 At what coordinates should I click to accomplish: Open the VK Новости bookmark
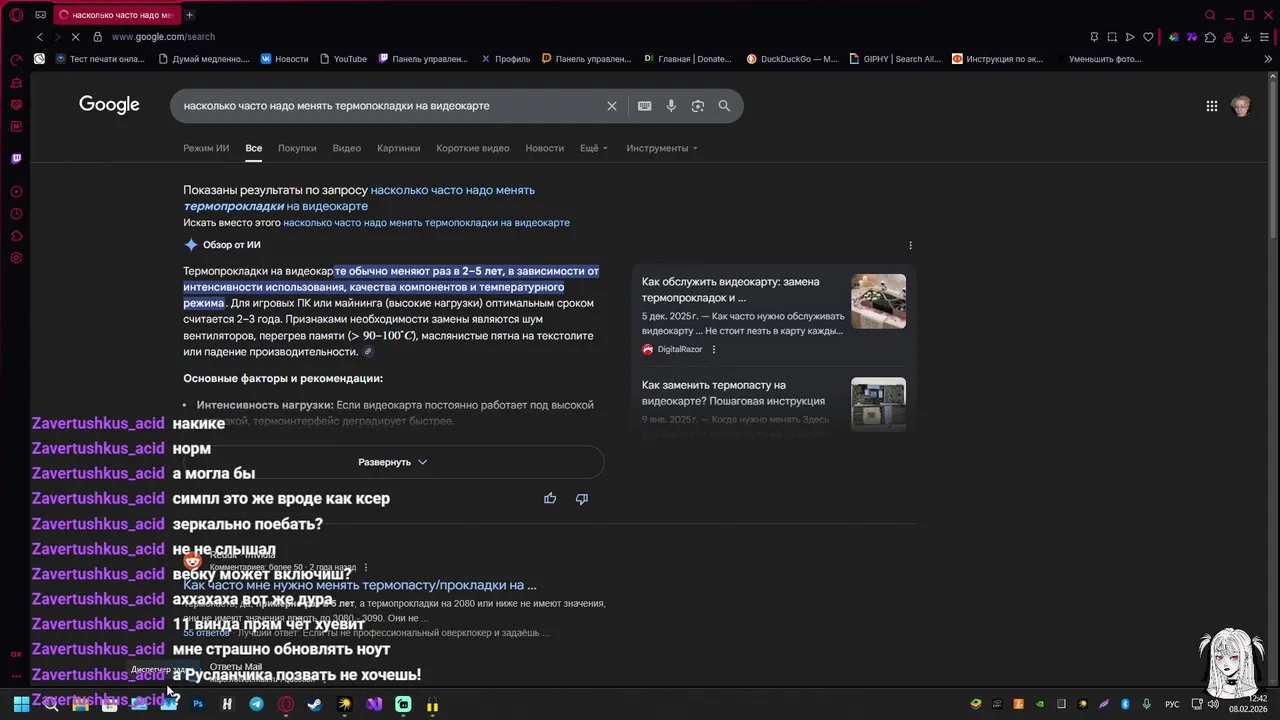(285, 59)
